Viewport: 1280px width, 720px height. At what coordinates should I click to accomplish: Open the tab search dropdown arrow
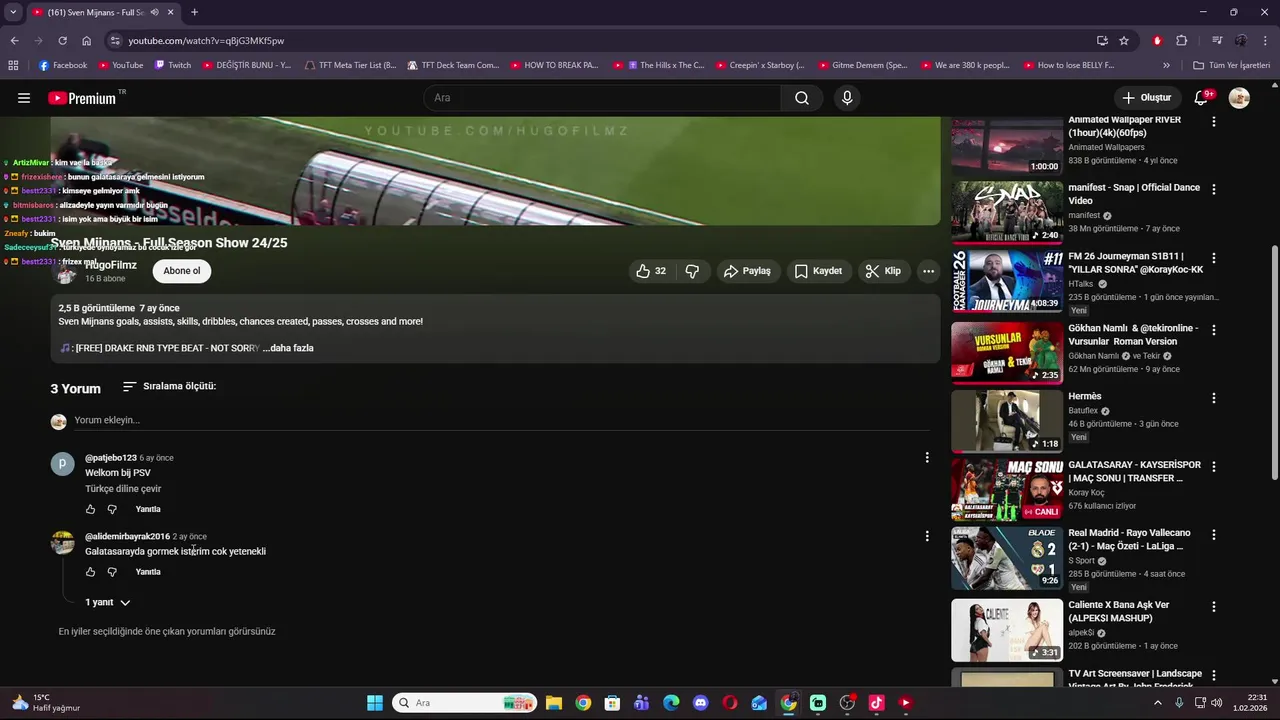tap(13, 12)
